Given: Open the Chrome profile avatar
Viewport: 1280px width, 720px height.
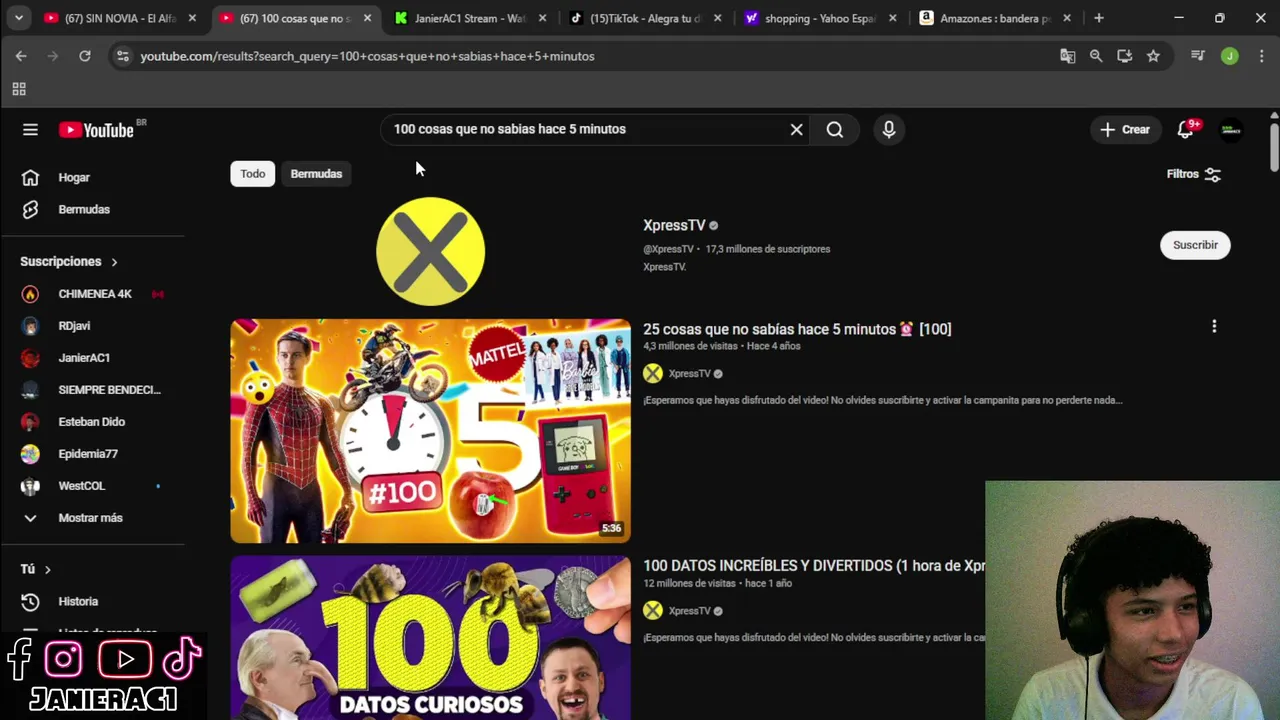Looking at the screenshot, I should 1230,56.
